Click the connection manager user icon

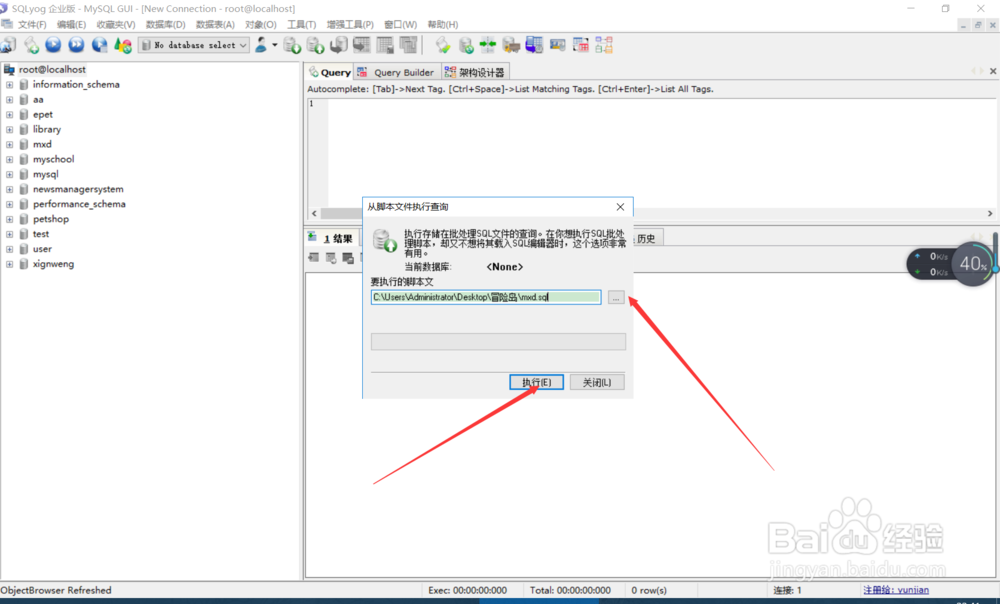point(261,44)
